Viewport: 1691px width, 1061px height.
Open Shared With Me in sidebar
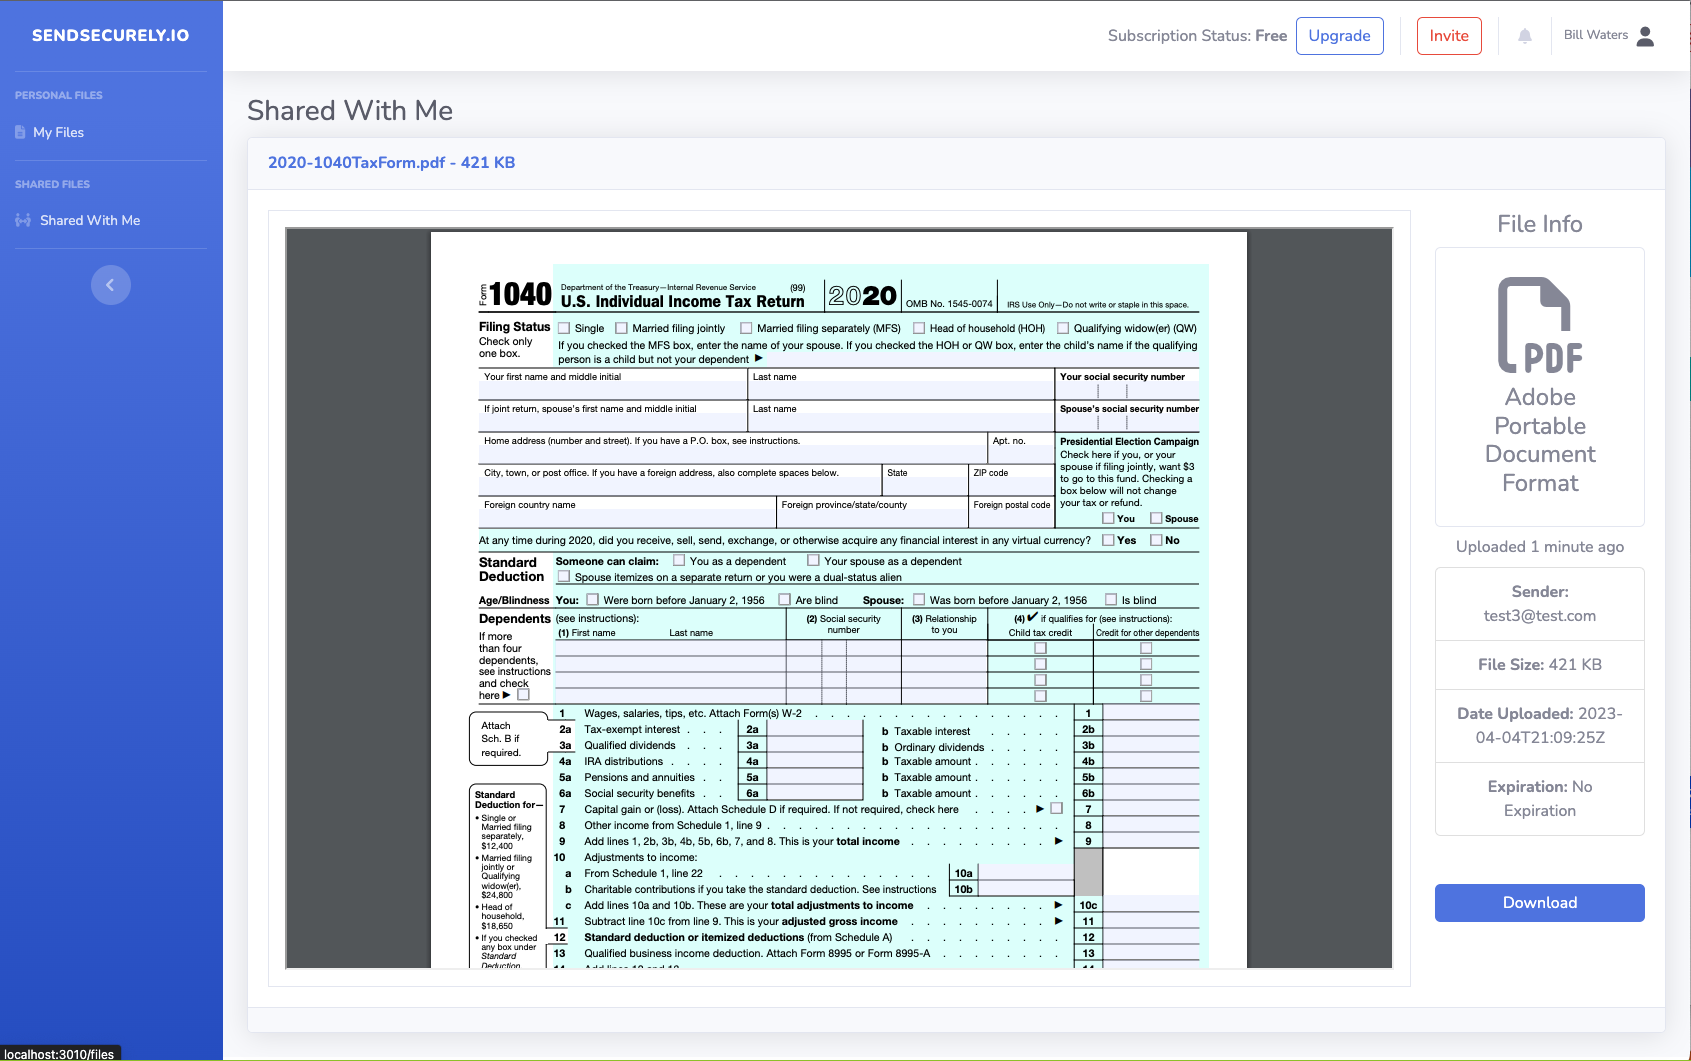pos(90,220)
